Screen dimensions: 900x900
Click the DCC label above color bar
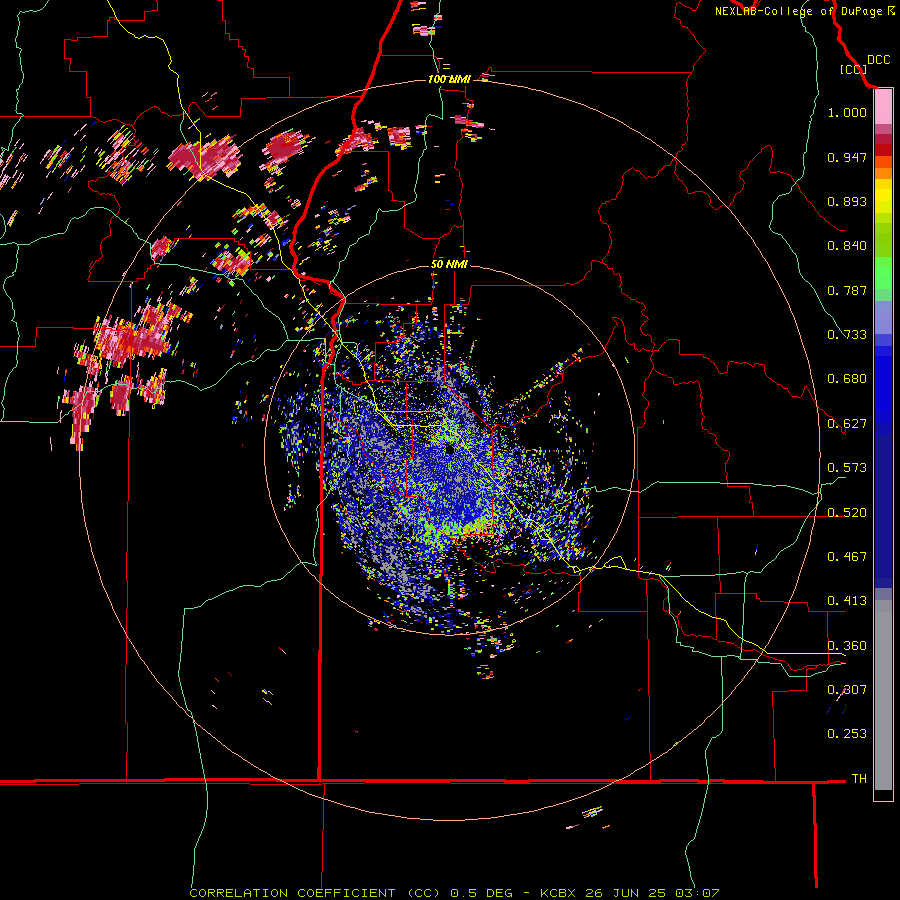[879, 60]
